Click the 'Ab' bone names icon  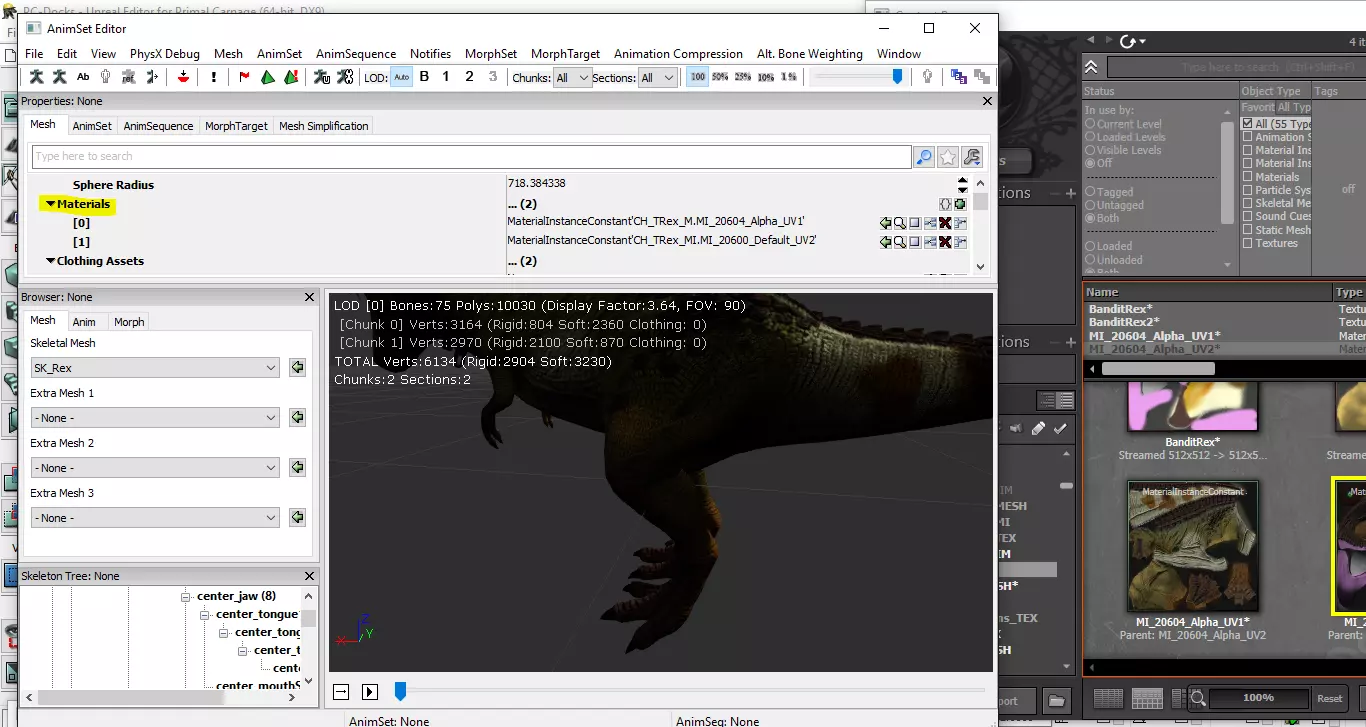[83, 77]
